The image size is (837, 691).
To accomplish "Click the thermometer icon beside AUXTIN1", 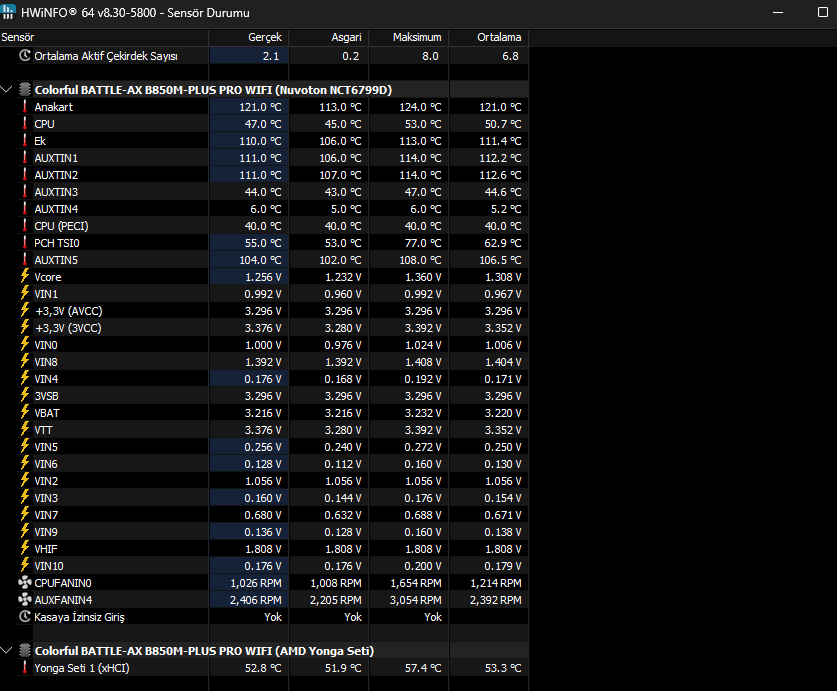I will [25, 158].
